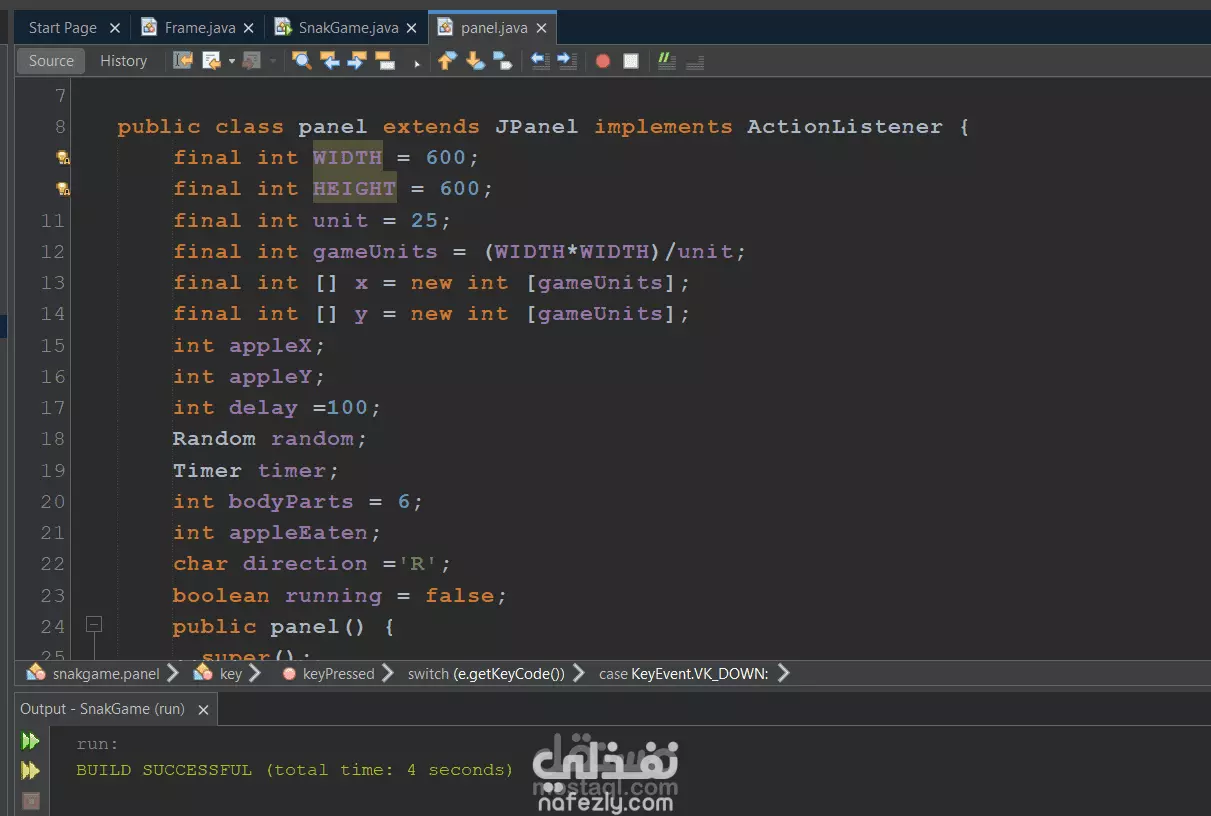Close the panel.java tab
The width and height of the screenshot is (1211, 816).
point(541,28)
